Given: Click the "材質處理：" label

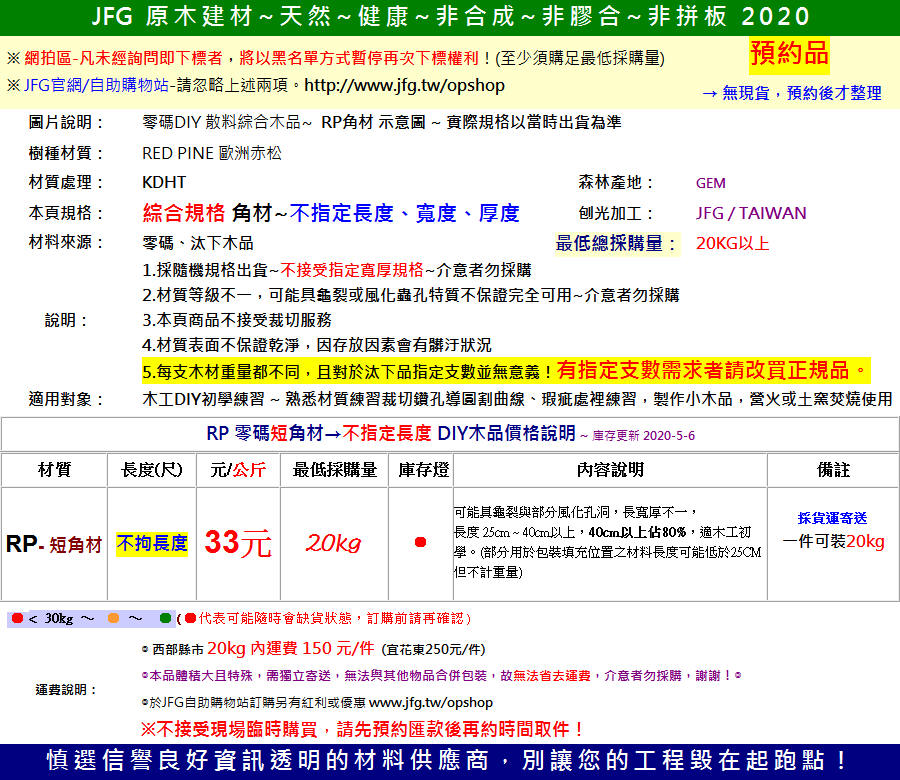Looking at the screenshot, I should point(66,183).
